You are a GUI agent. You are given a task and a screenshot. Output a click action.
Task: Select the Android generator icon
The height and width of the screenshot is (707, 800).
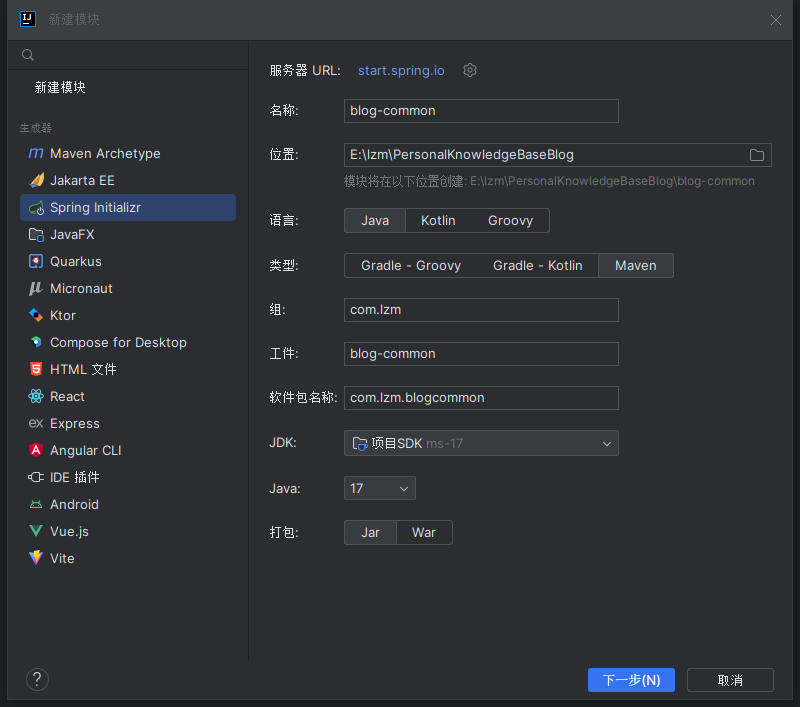coord(36,504)
